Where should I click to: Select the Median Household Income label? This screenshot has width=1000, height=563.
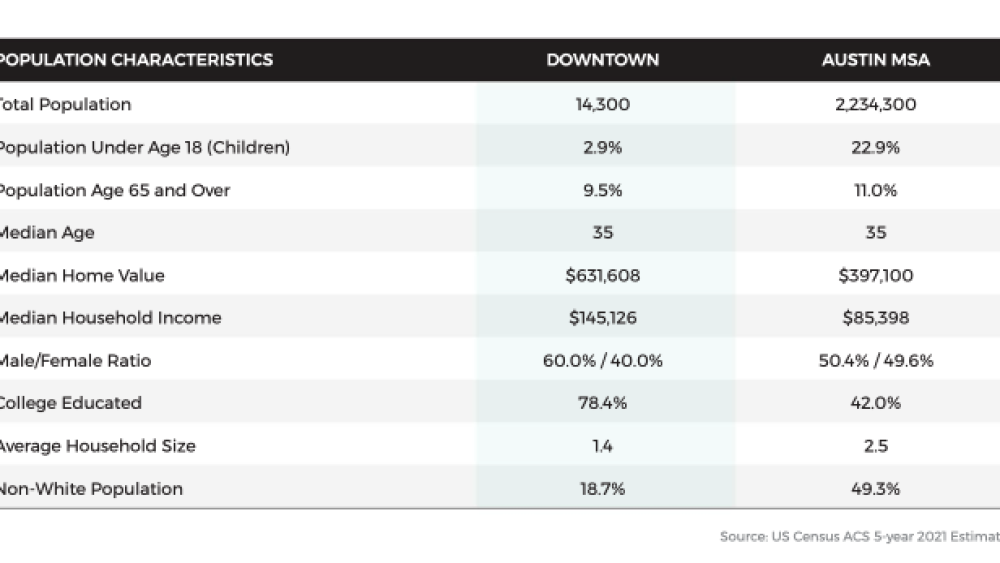[x=109, y=318]
